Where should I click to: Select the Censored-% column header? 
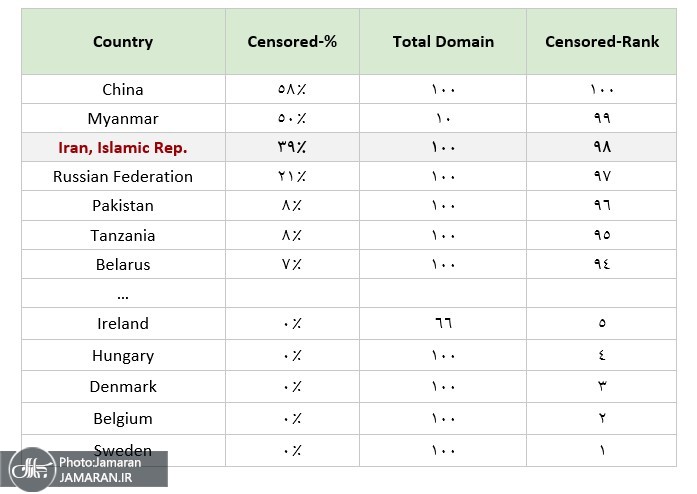[x=291, y=42]
